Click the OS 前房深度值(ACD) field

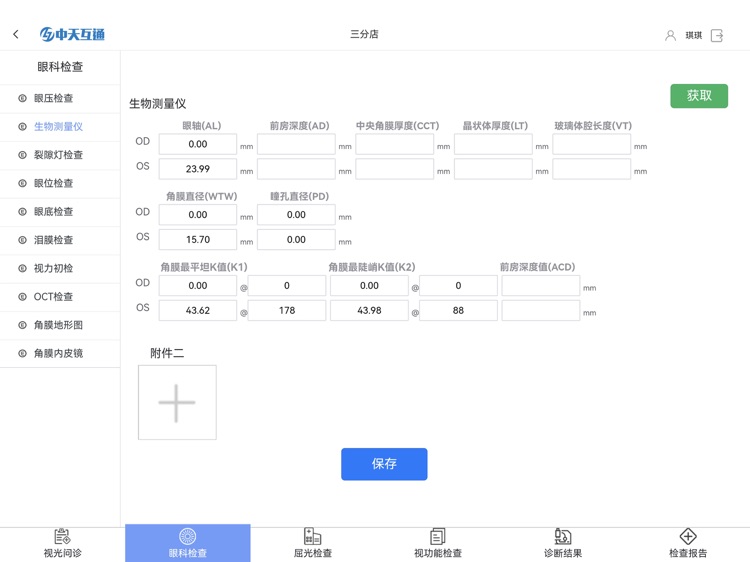click(x=541, y=310)
